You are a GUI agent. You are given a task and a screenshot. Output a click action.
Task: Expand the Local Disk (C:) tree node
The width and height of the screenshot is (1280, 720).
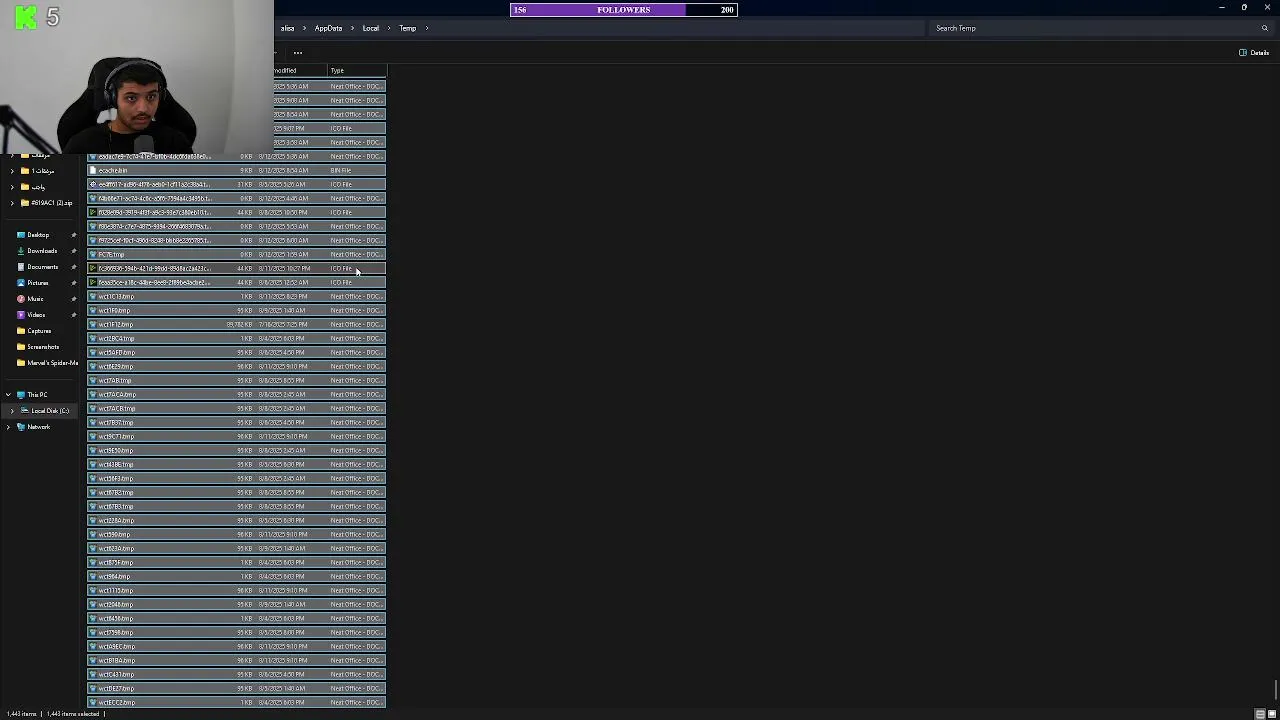tap(12, 411)
